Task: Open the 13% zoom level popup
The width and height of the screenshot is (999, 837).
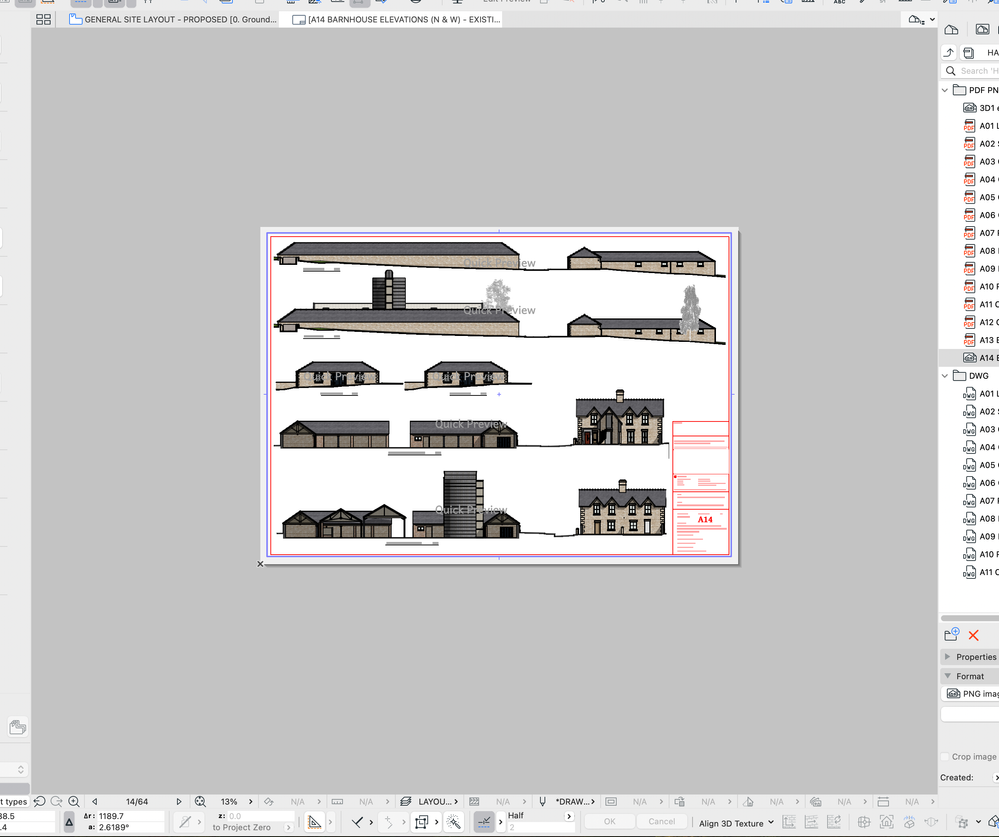Action: (x=236, y=801)
